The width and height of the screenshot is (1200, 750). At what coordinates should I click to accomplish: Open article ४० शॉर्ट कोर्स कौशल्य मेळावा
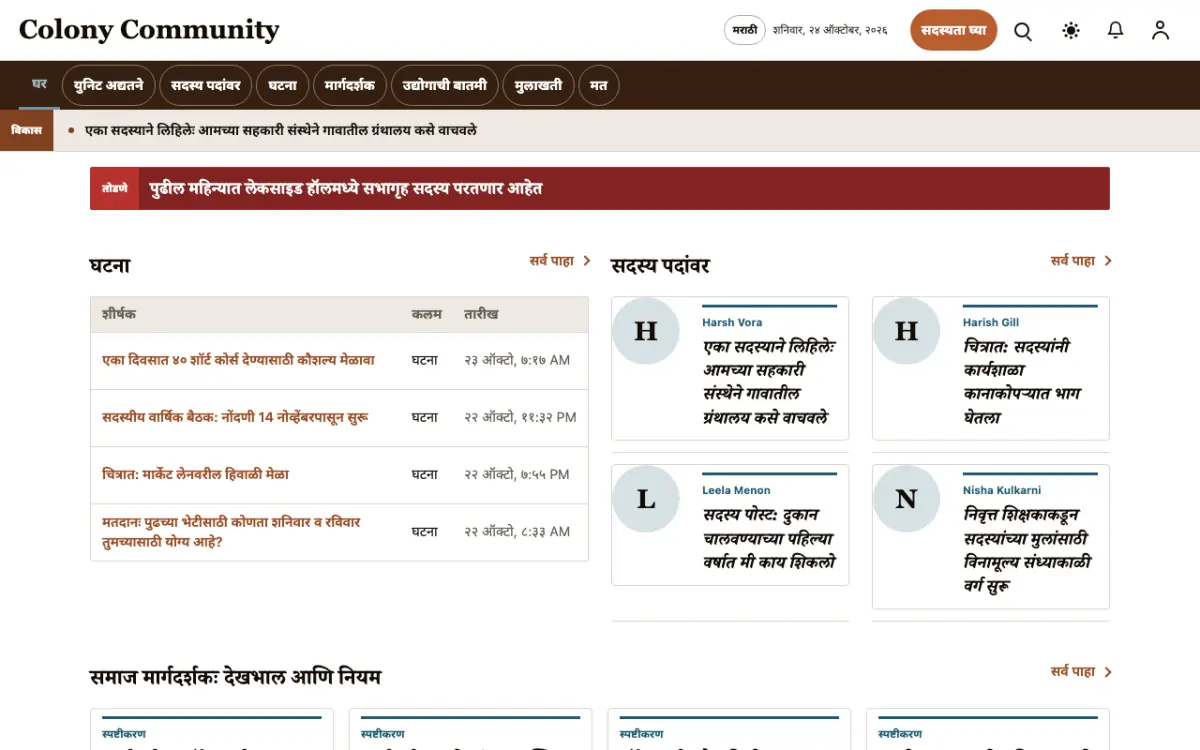pyautogui.click(x=238, y=360)
